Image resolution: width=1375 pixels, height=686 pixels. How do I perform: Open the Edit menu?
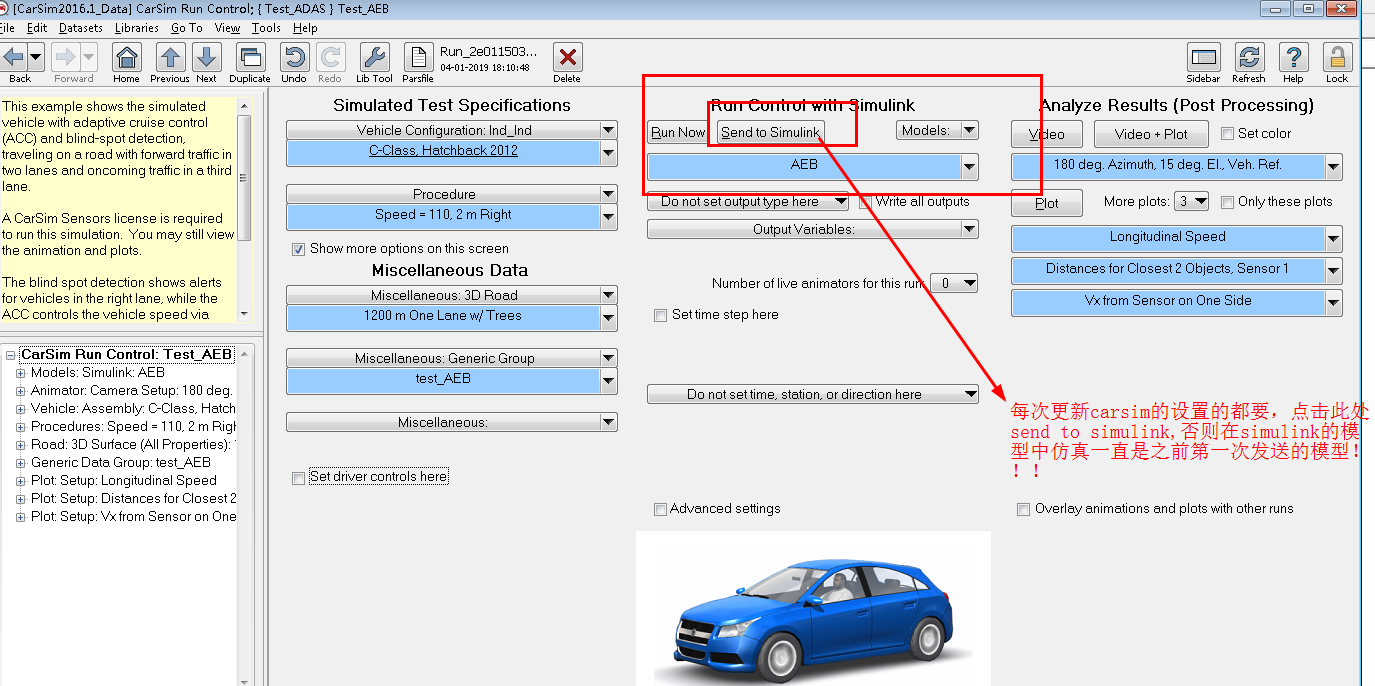click(37, 28)
